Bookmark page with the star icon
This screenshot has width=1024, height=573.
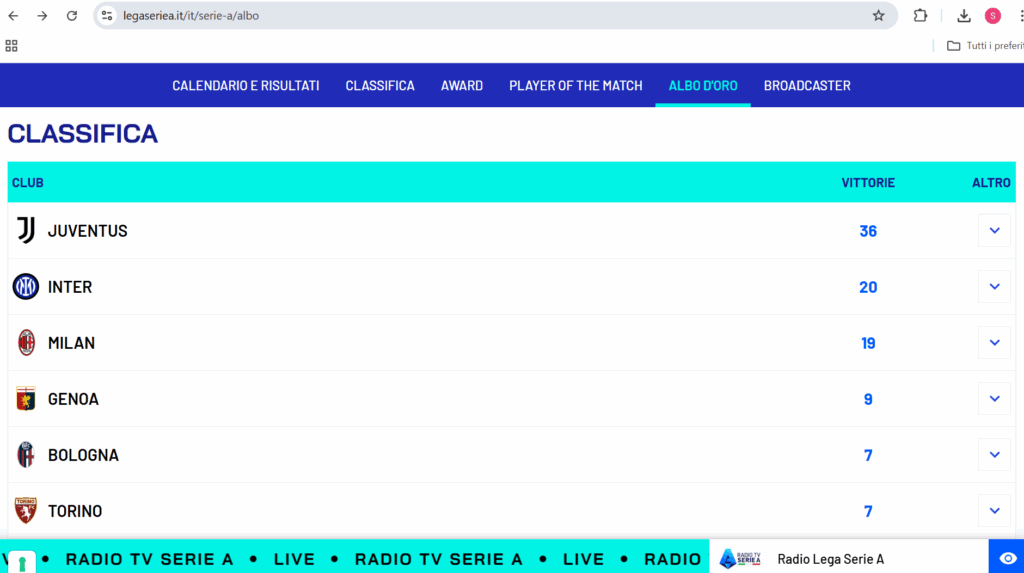[878, 16]
